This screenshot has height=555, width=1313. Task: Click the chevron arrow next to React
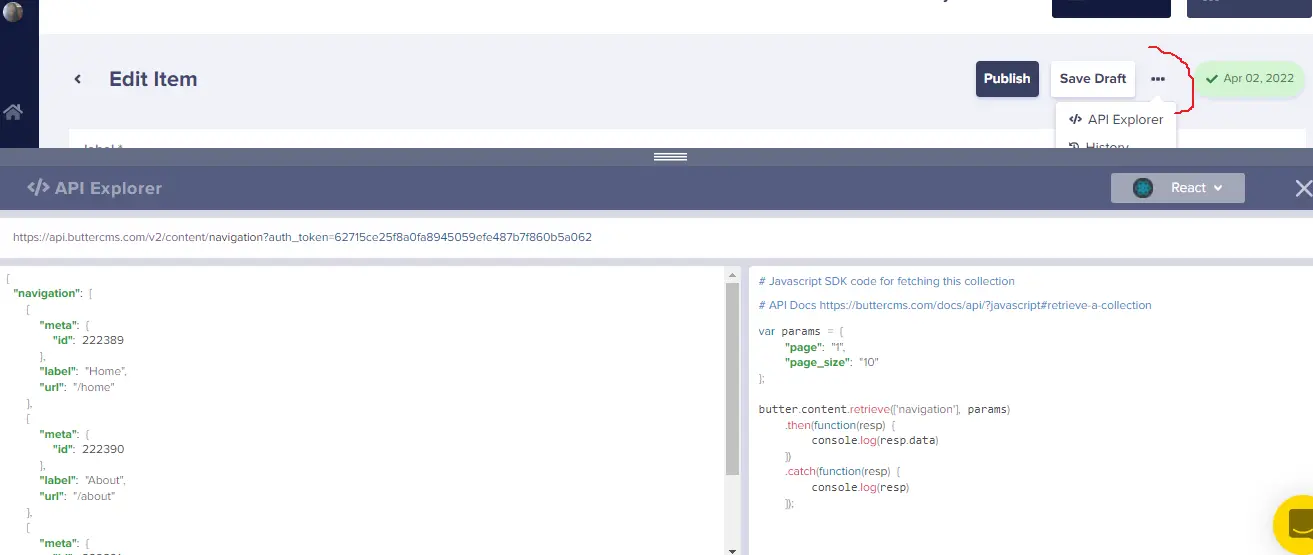coord(1218,188)
